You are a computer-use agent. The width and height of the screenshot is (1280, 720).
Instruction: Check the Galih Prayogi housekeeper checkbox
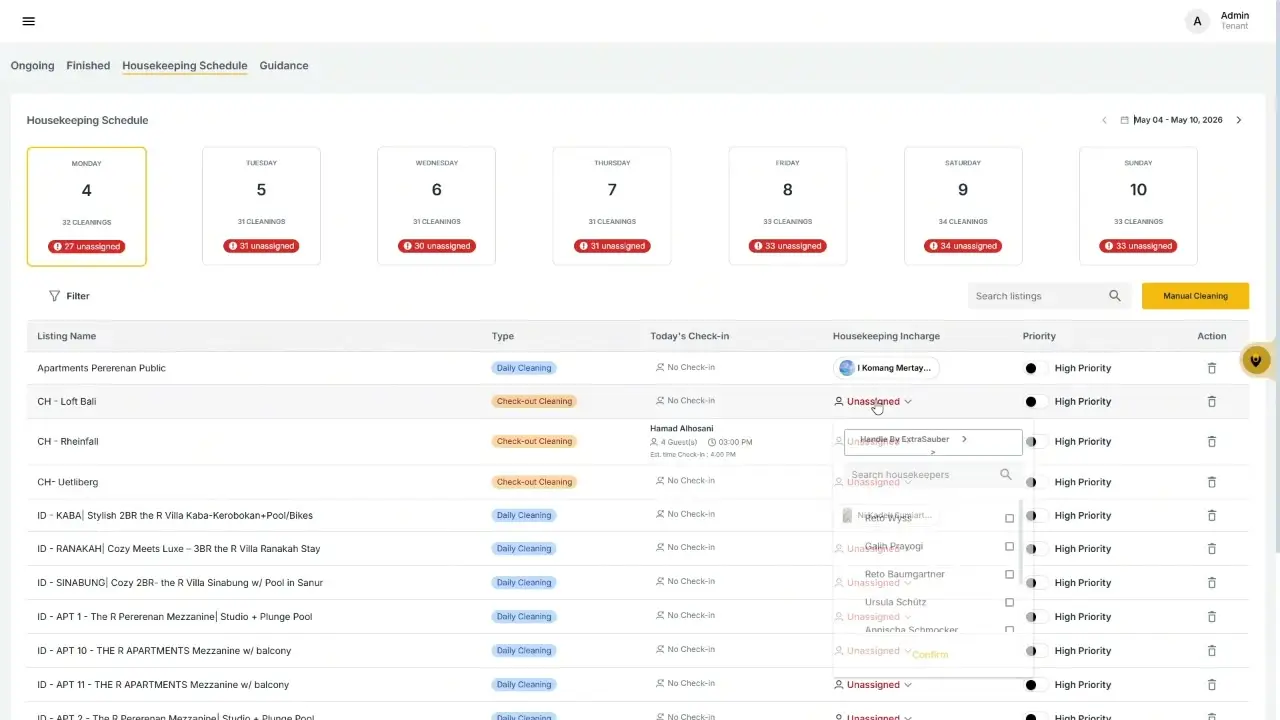coord(1009,547)
